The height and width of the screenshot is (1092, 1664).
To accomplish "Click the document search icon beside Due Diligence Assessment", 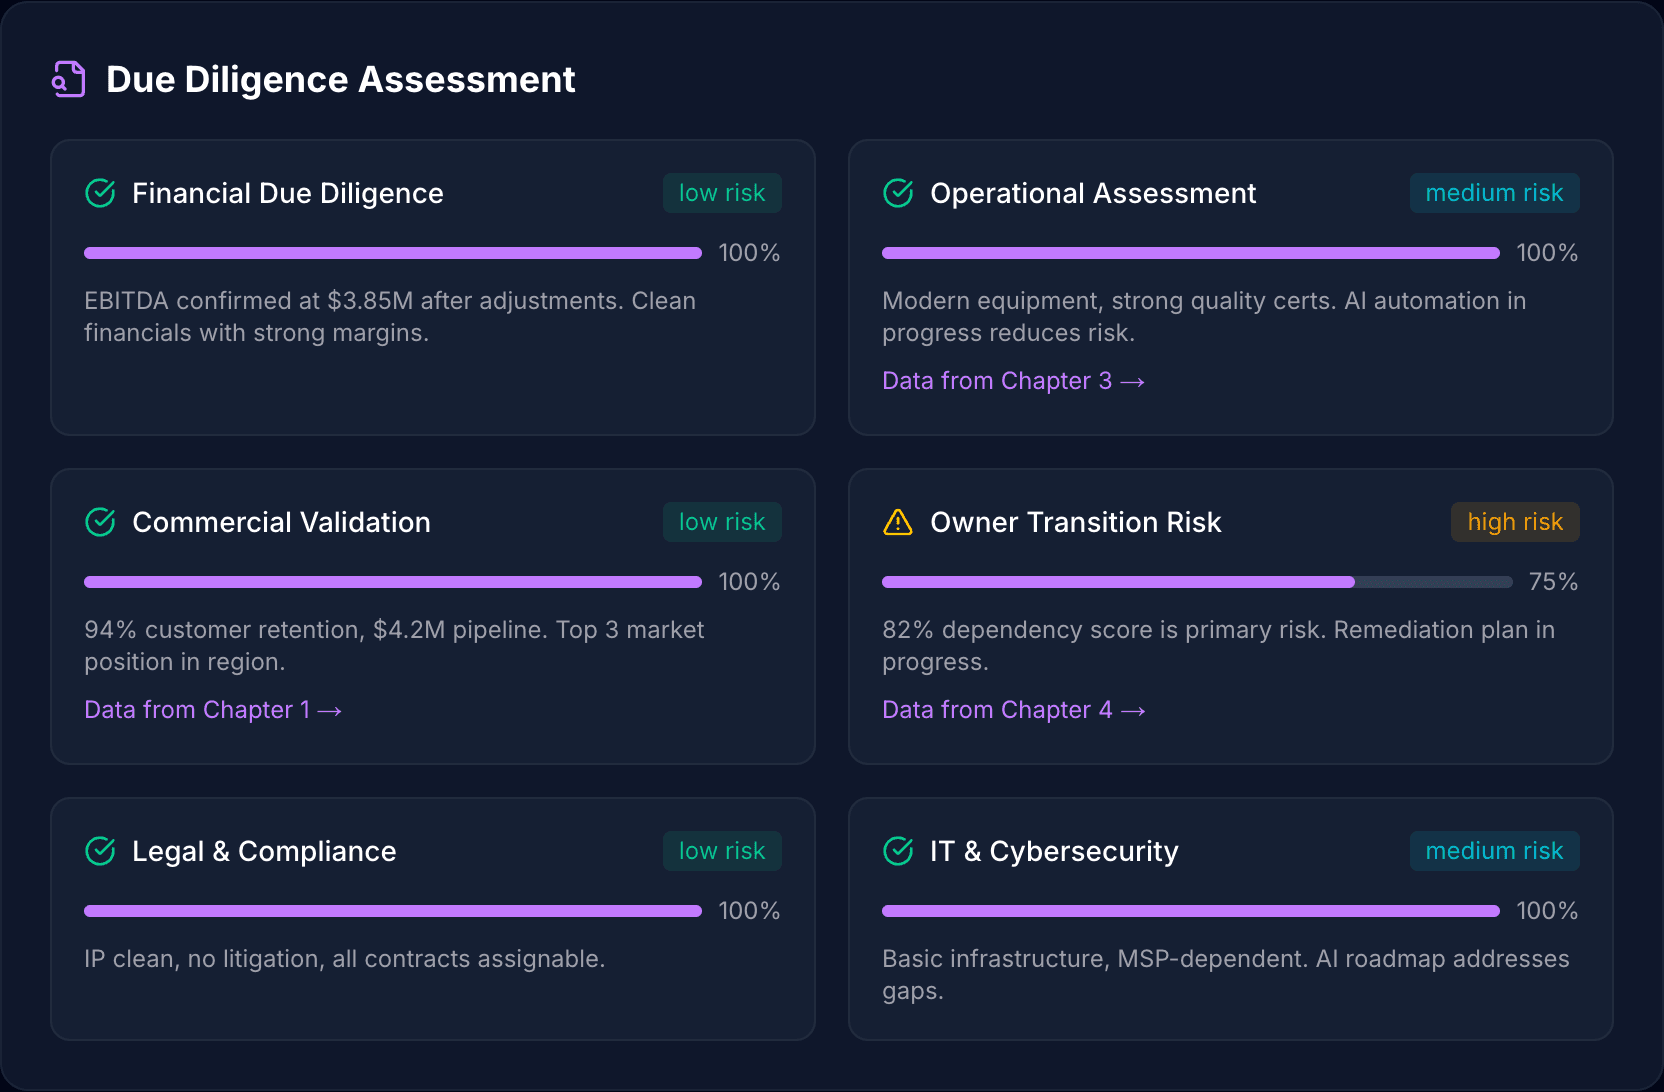I will click(x=69, y=79).
